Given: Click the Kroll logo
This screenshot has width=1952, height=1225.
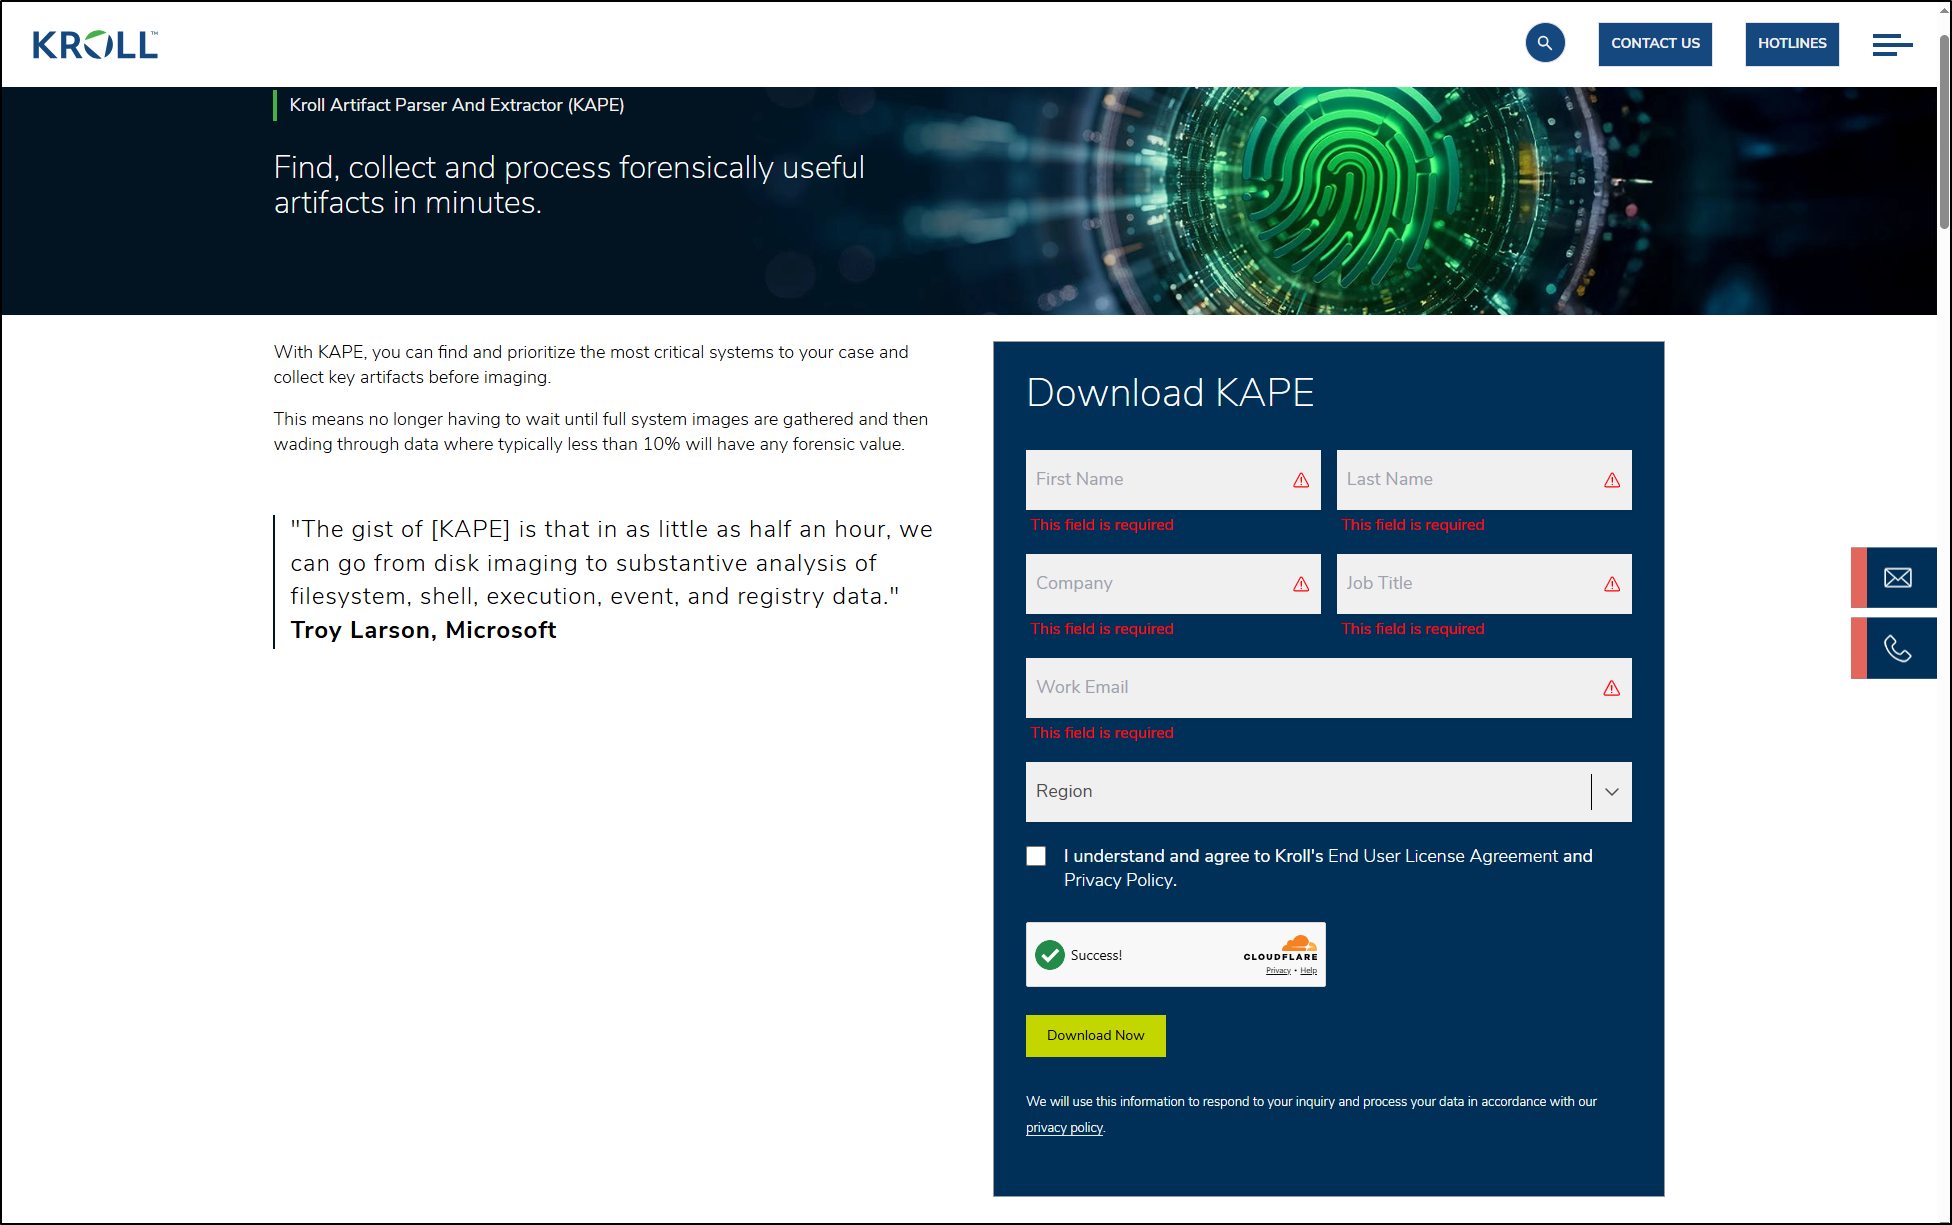Looking at the screenshot, I should (x=95, y=44).
